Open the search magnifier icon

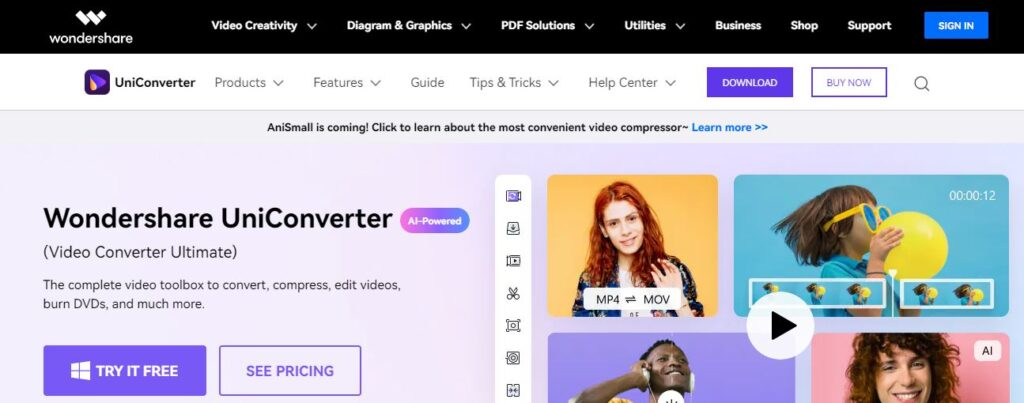pyautogui.click(x=921, y=83)
